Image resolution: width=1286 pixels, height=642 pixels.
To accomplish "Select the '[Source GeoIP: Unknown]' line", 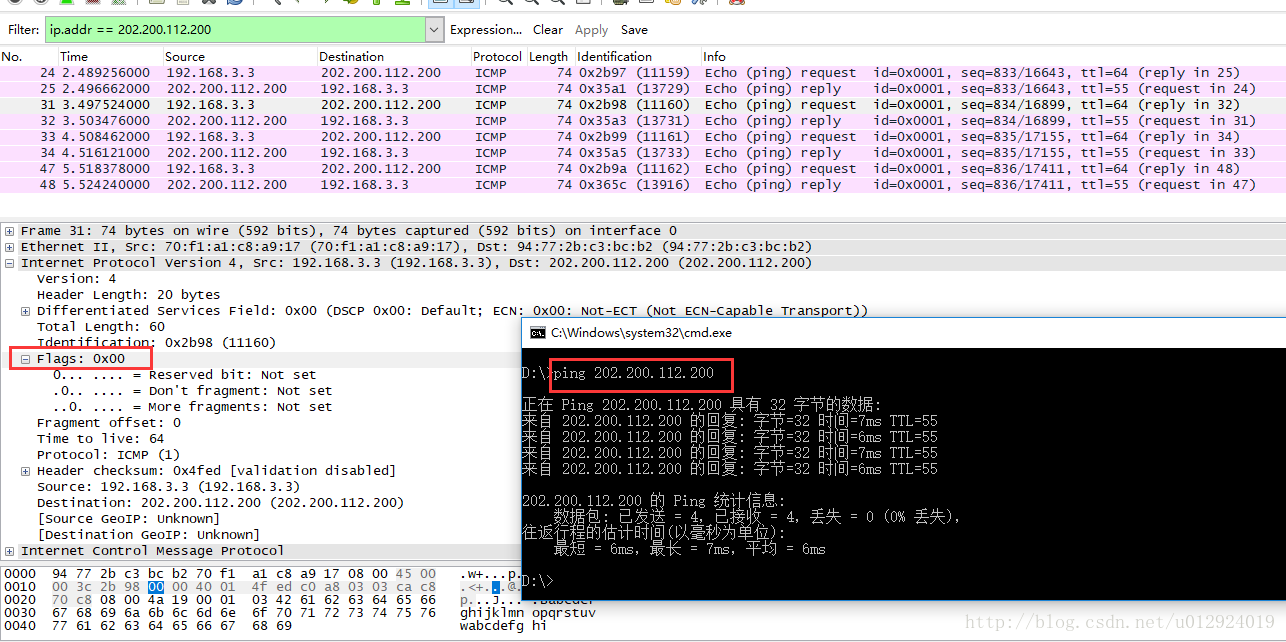I will [129, 519].
